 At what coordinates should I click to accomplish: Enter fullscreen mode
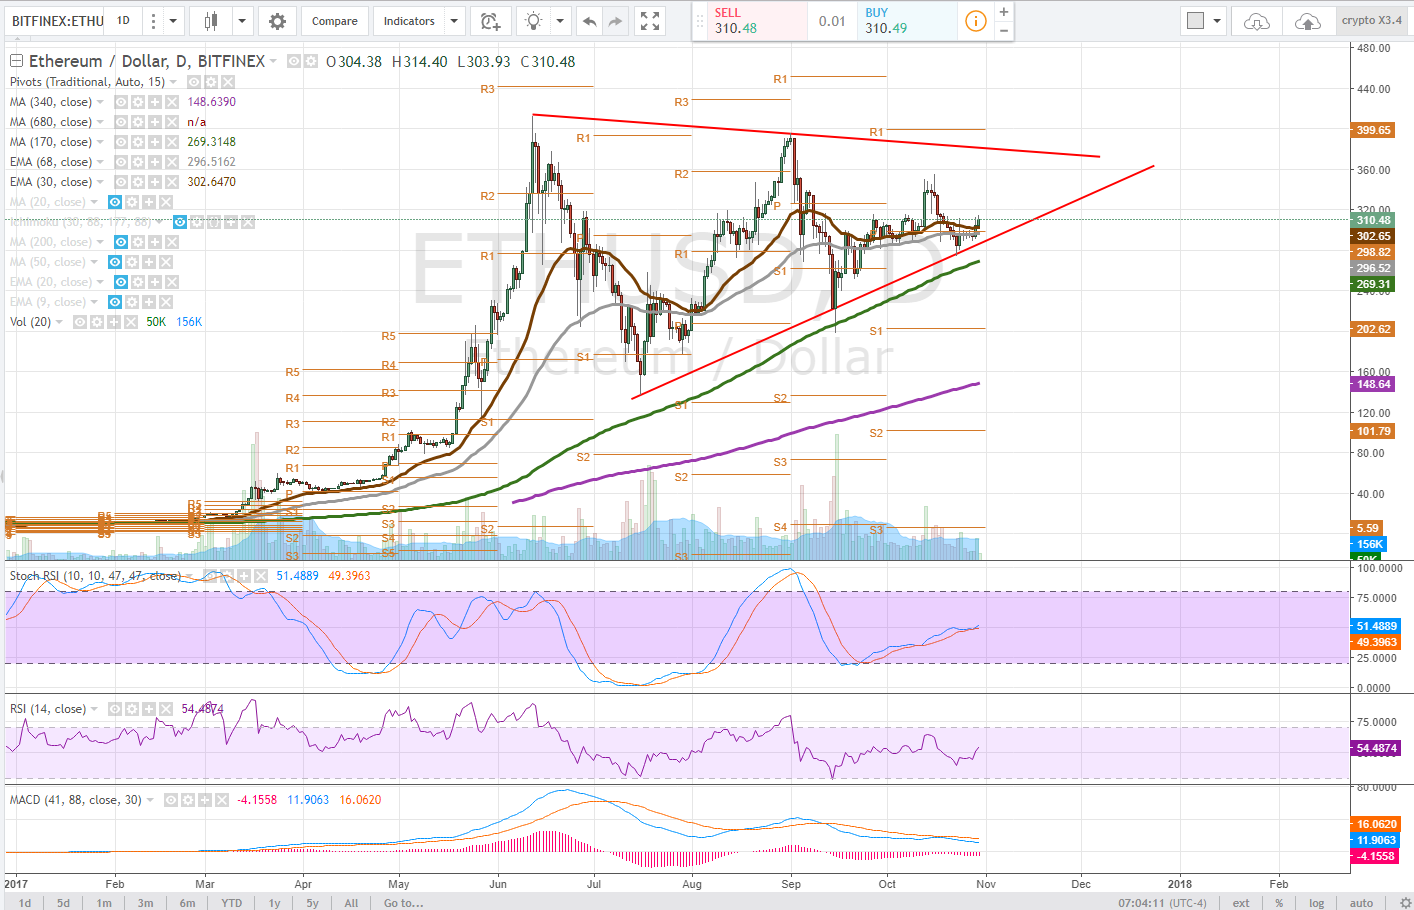(650, 21)
